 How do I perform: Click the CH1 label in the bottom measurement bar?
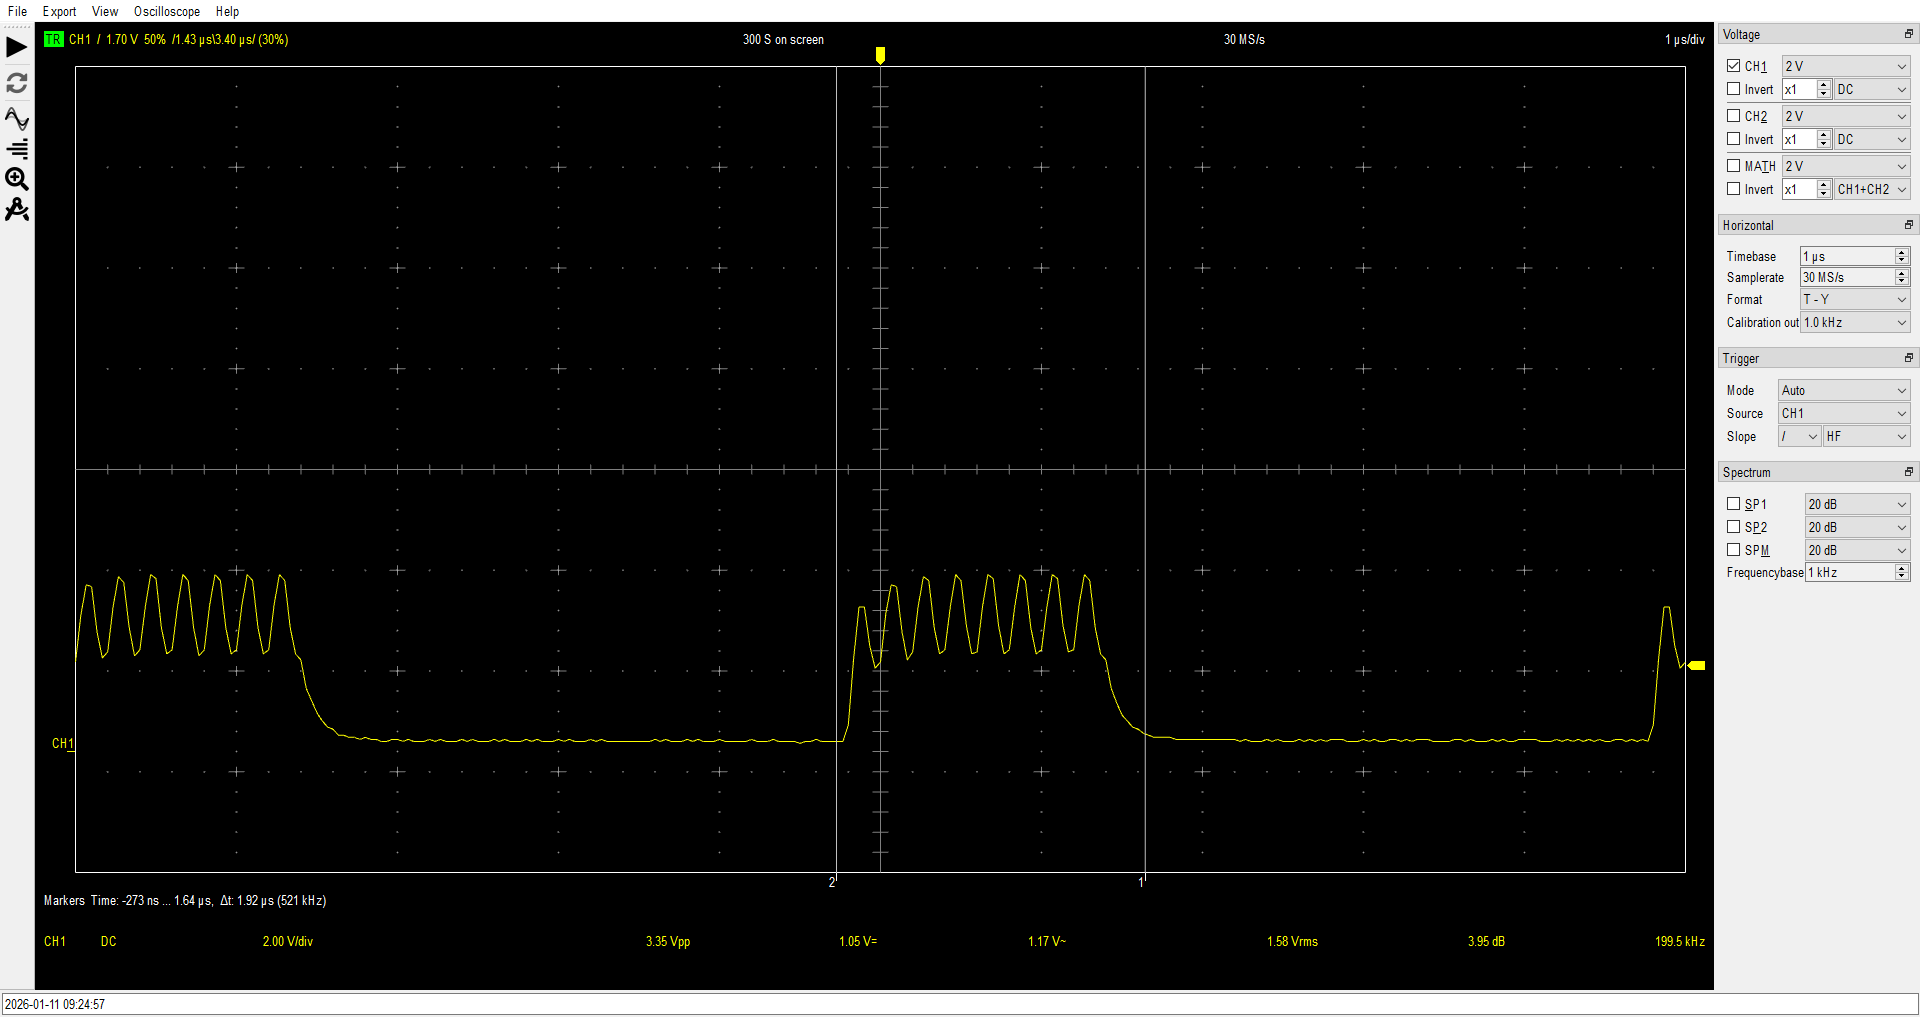[x=55, y=942]
